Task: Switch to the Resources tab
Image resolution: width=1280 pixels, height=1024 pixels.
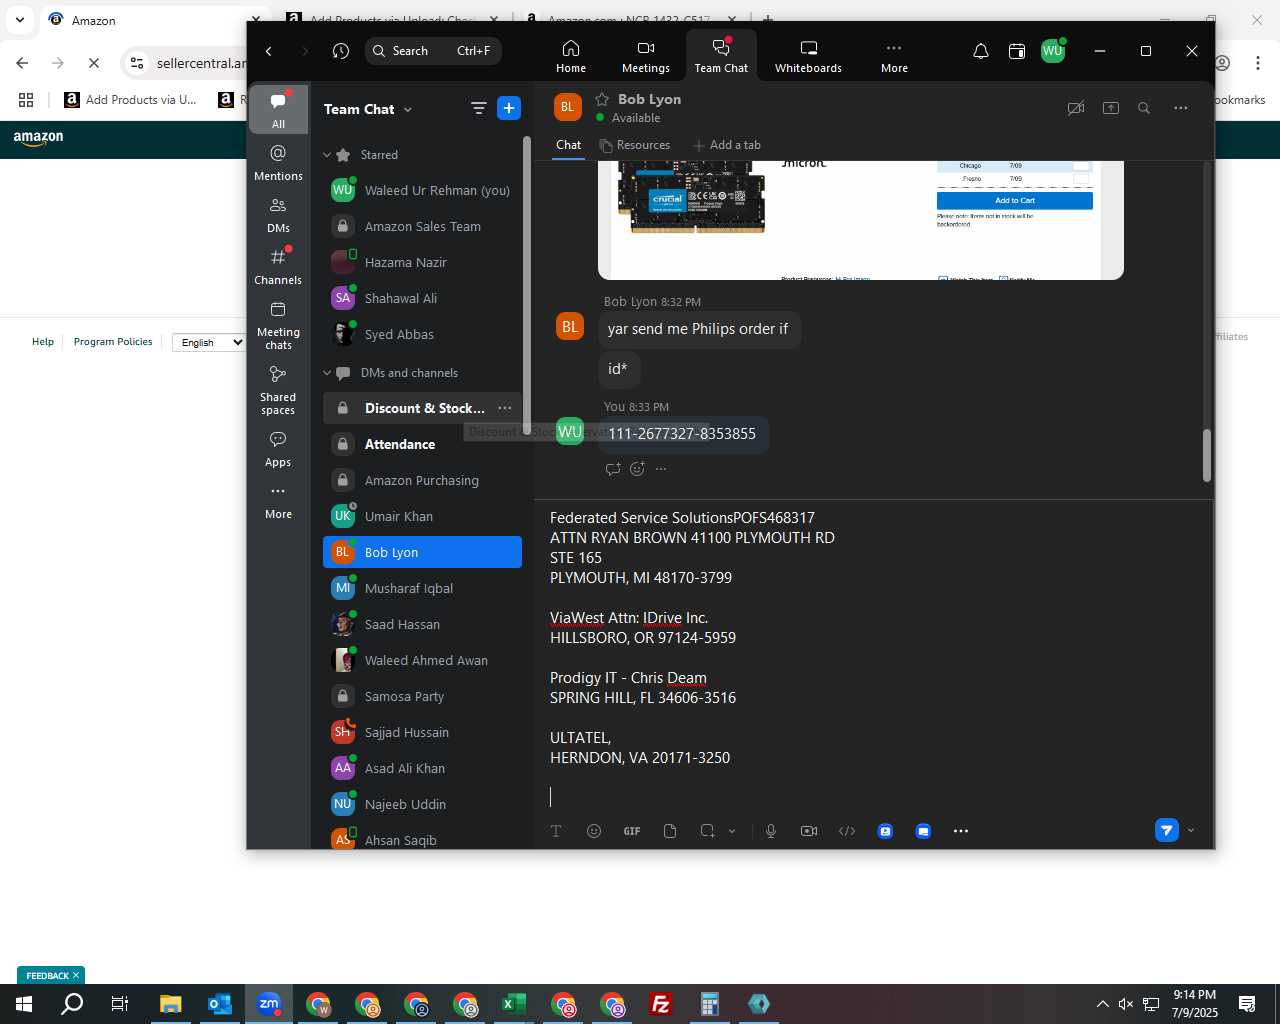Action: point(634,145)
